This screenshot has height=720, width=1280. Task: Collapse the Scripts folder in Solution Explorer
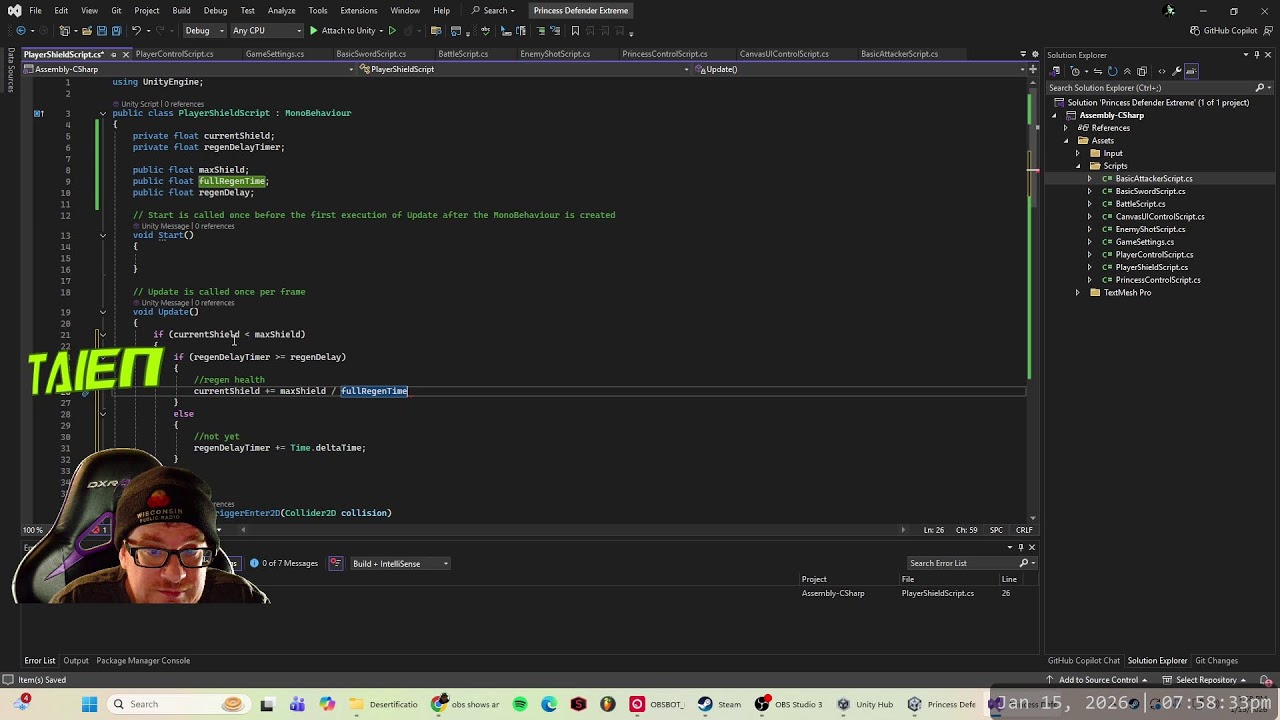pos(1078,166)
